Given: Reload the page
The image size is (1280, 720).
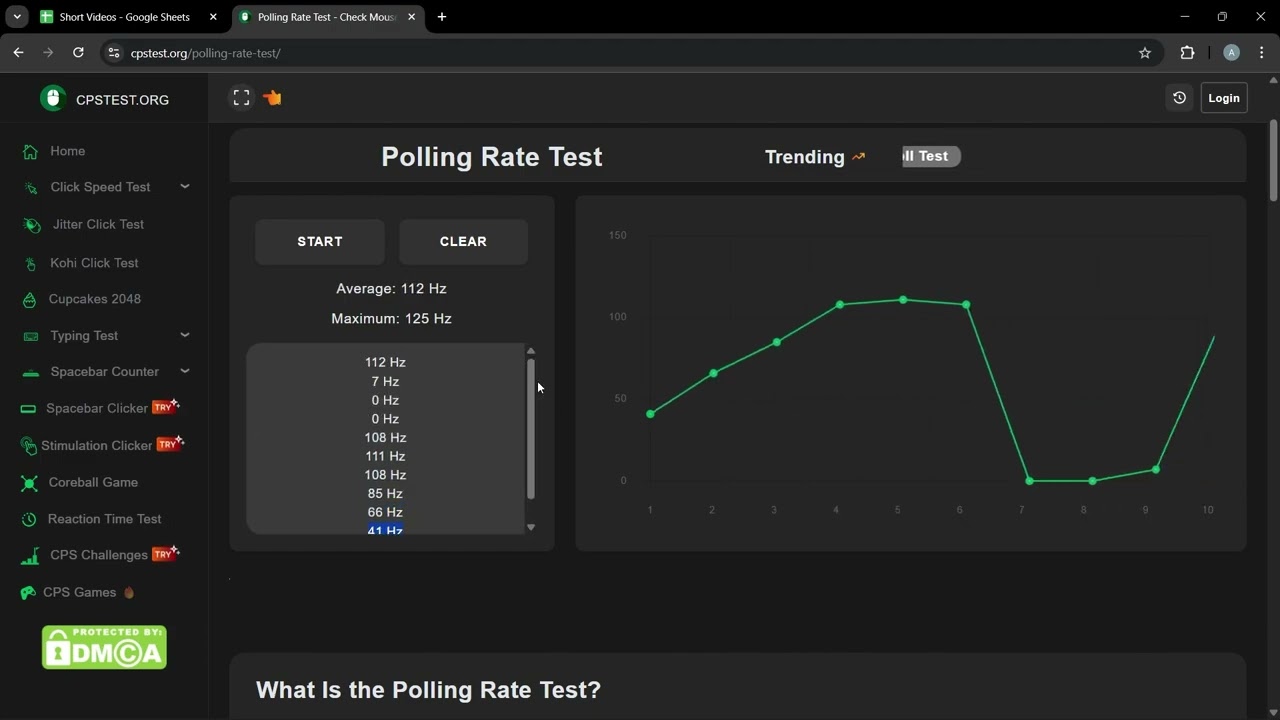Looking at the screenshot, I should click(78, 53).
